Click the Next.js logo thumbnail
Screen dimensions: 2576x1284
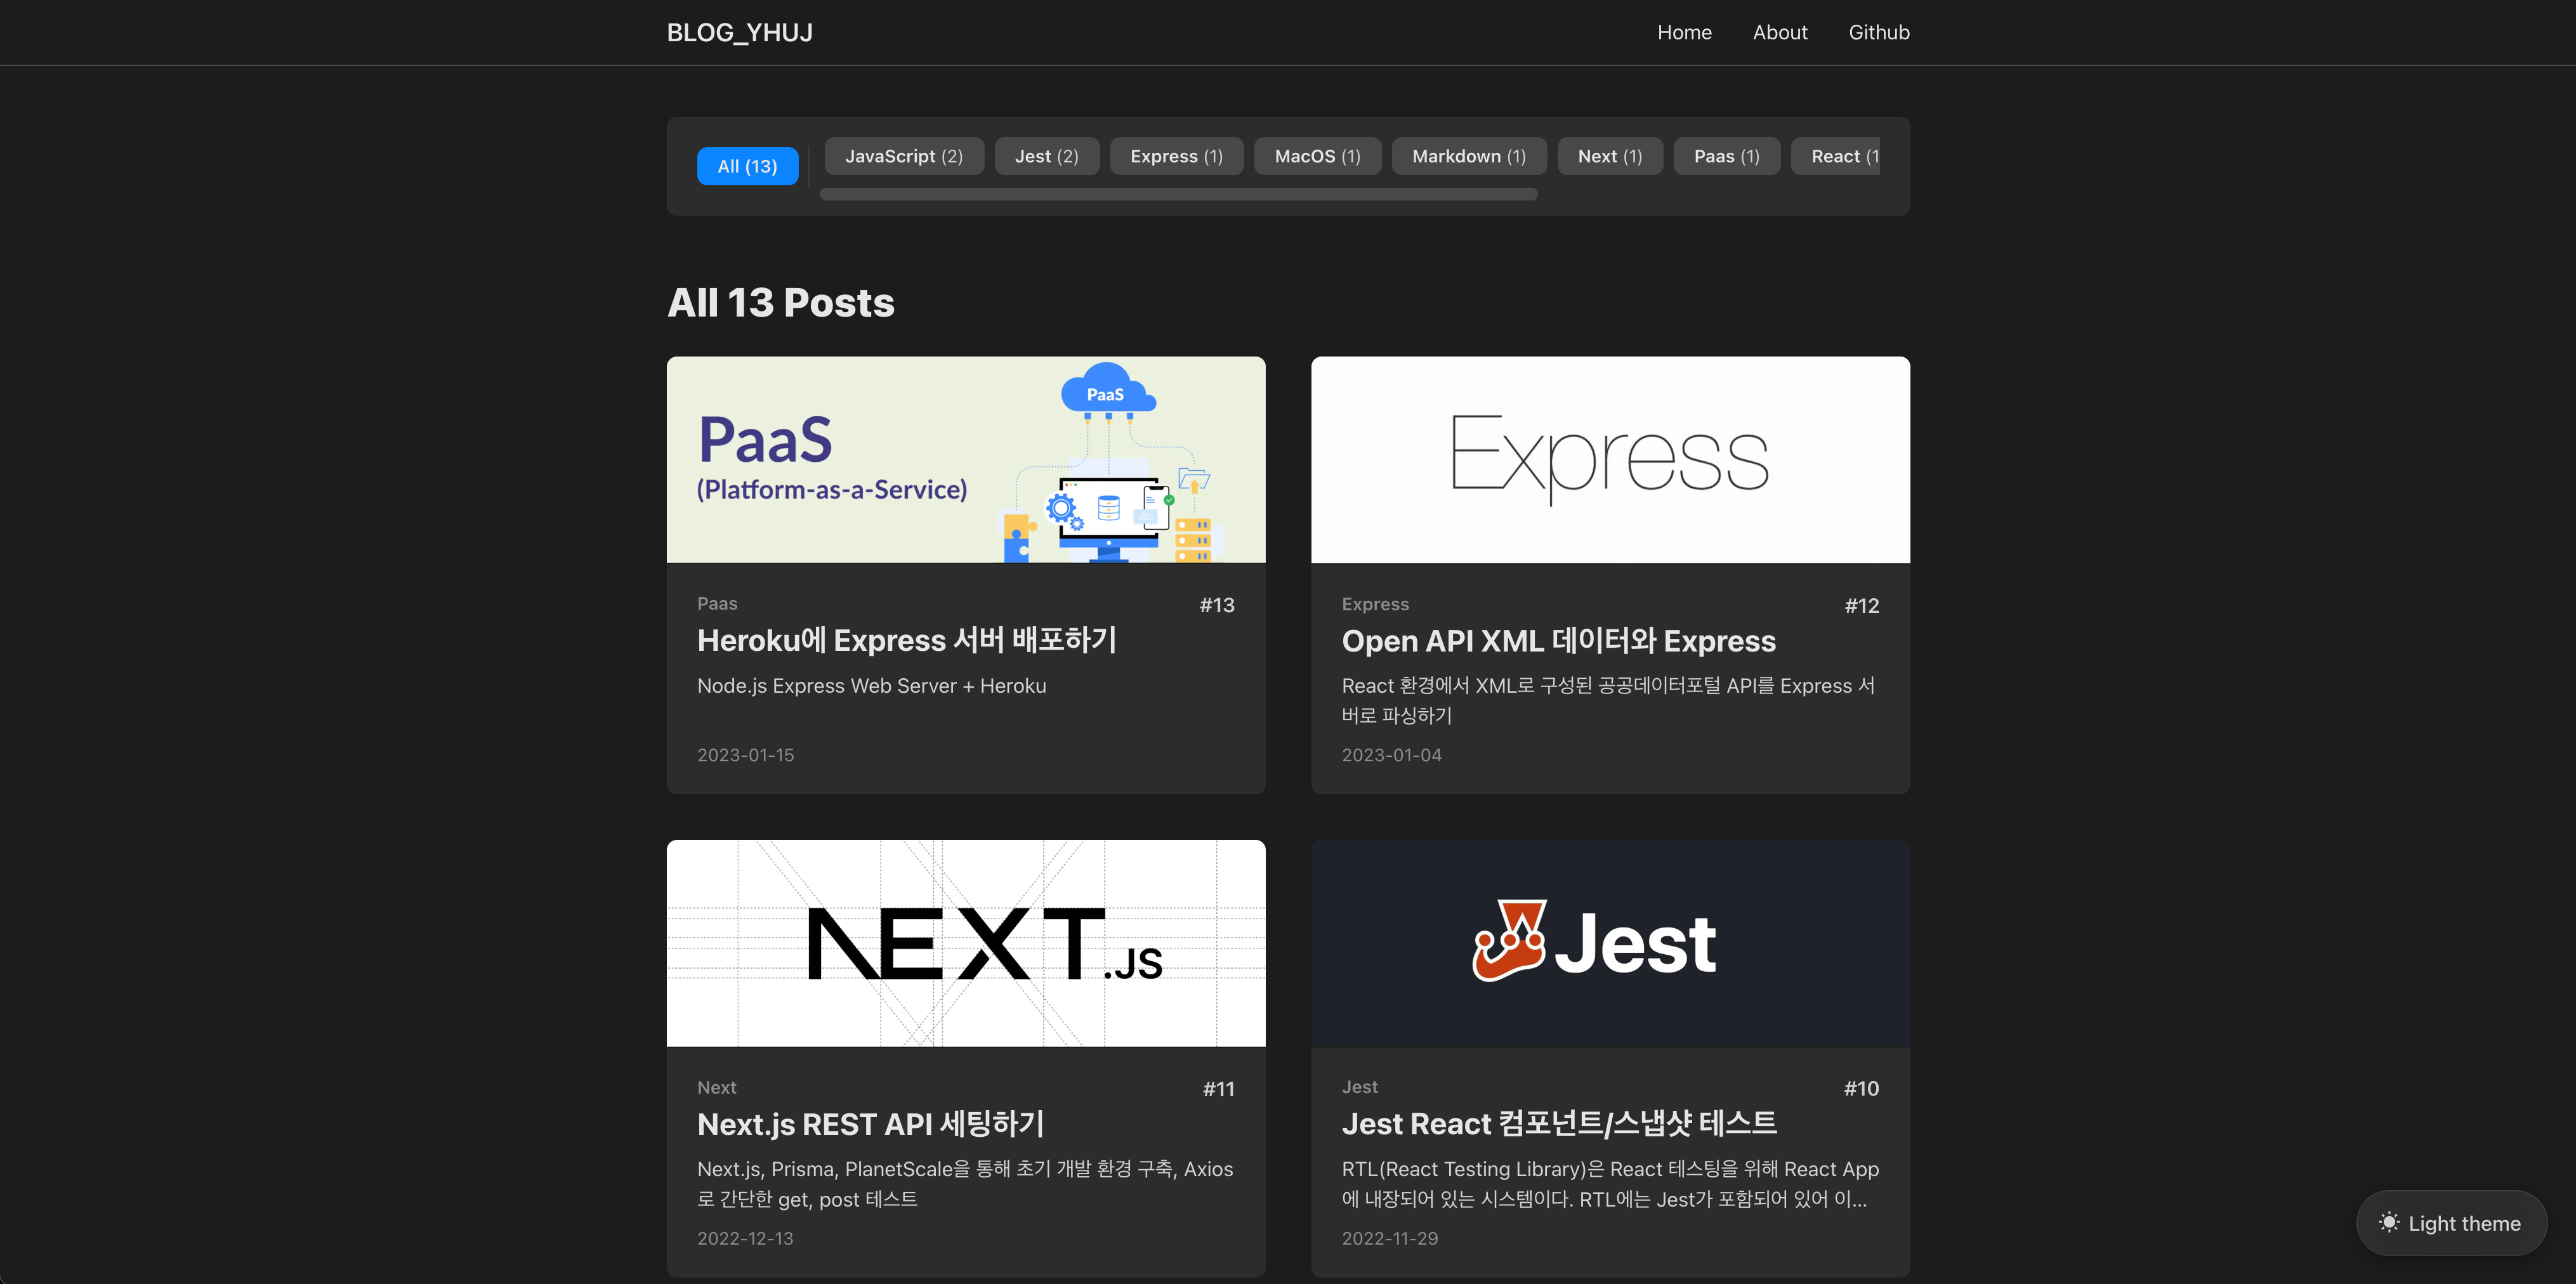point(965,942)
